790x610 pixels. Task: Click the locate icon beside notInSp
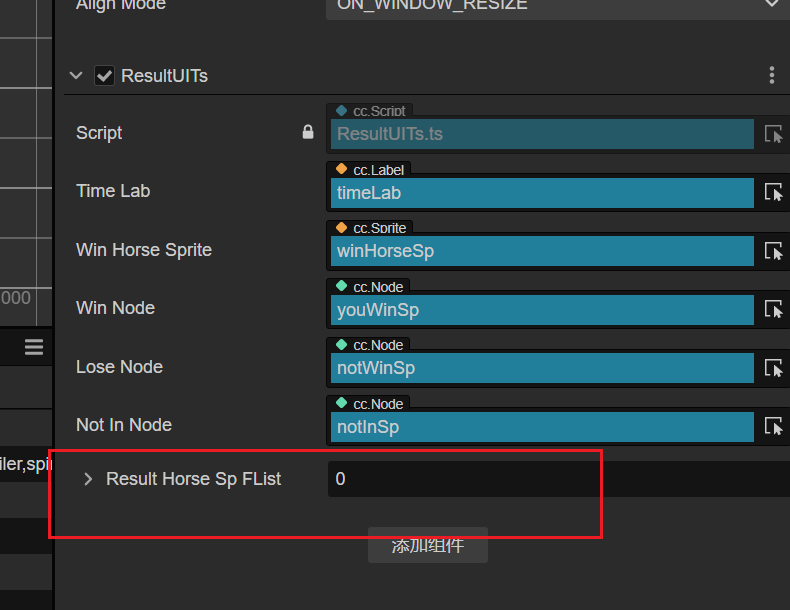tap(773, 427)
